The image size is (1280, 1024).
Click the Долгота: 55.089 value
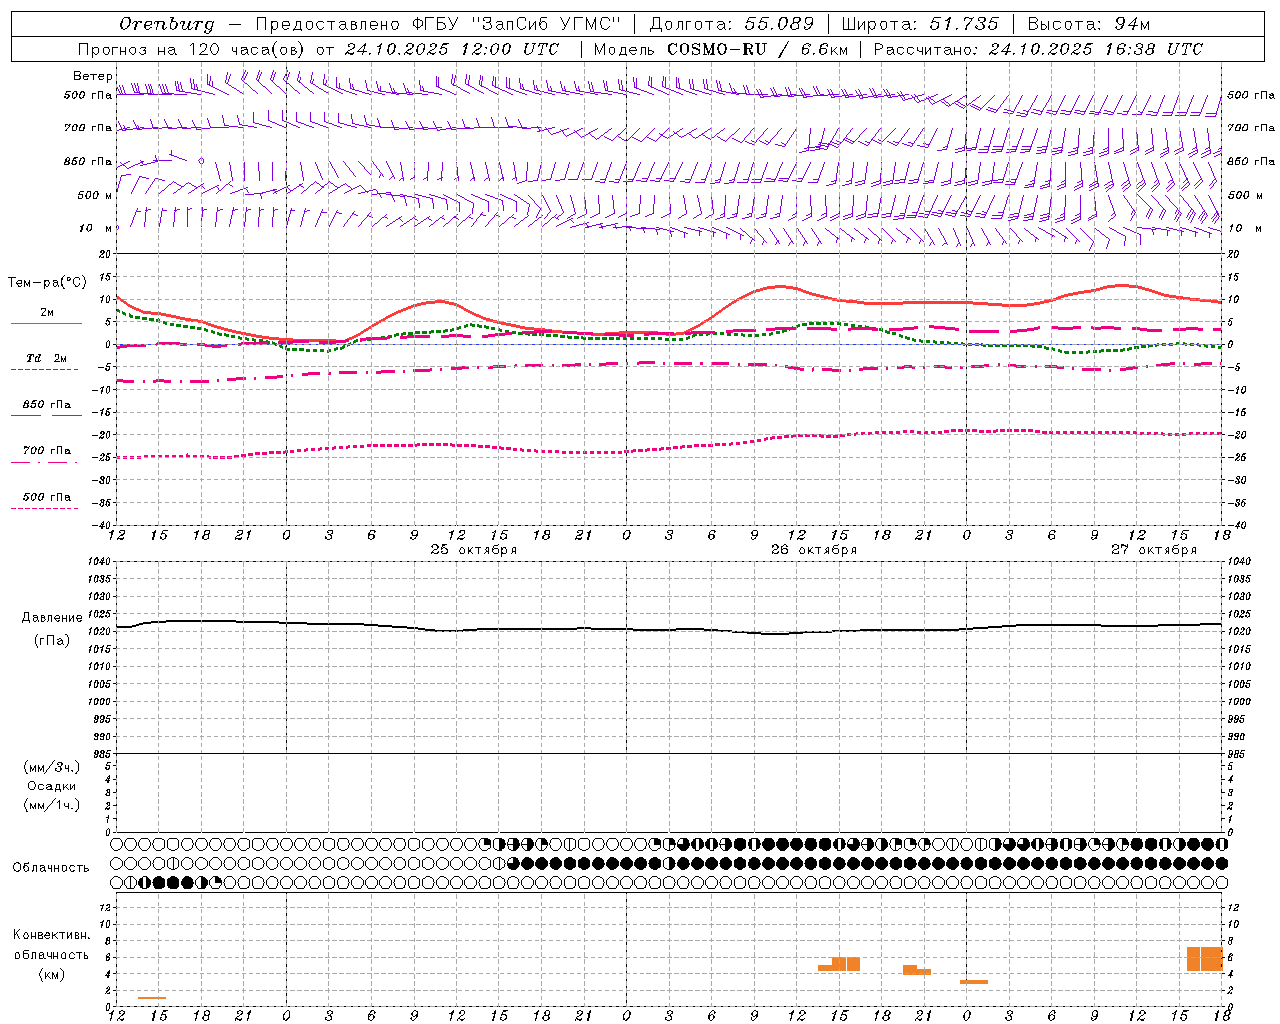click(732, 24)
